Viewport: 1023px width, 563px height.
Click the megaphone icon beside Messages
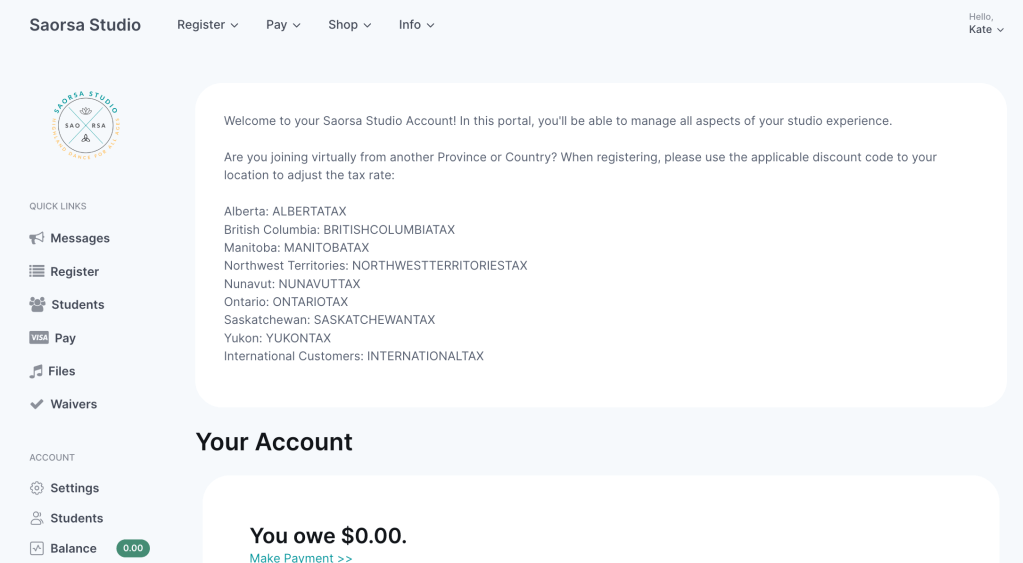point(37,238)
